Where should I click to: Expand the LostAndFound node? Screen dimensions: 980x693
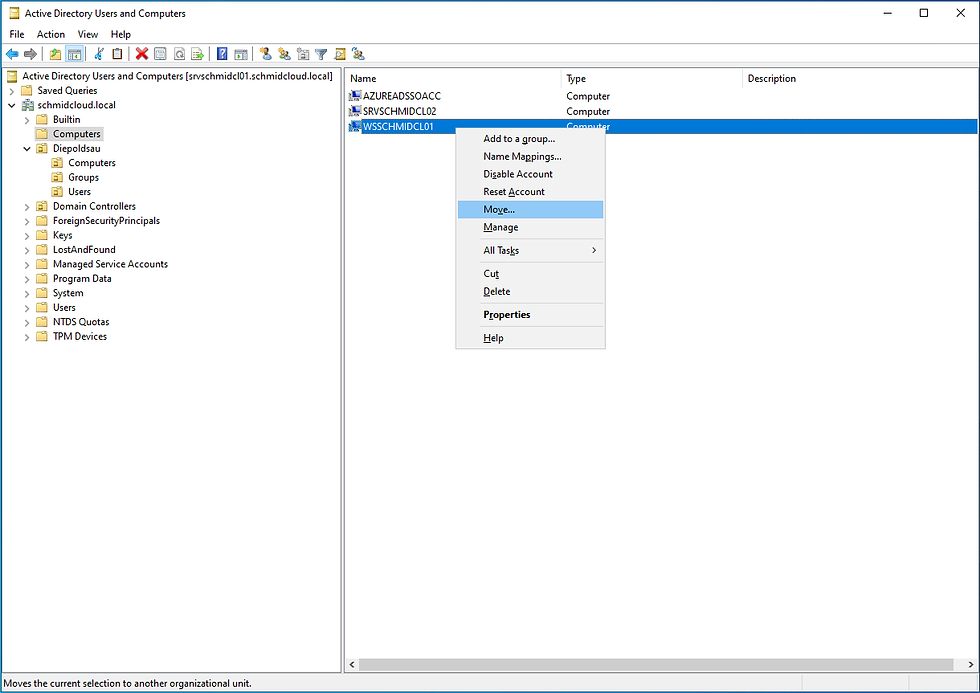click(x=27, y=250)
